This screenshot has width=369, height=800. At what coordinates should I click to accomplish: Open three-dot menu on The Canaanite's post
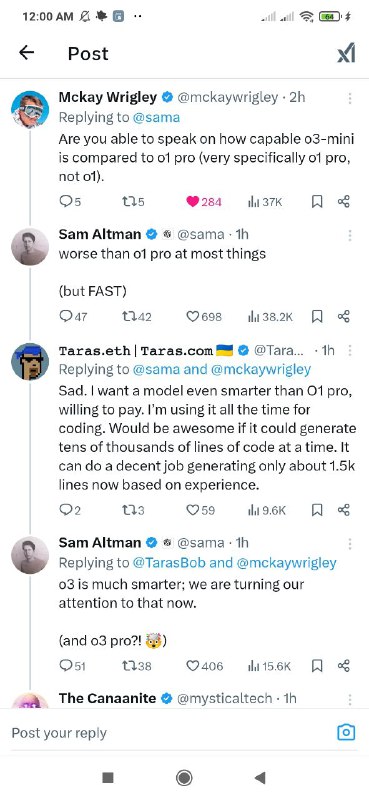(350, 698)
